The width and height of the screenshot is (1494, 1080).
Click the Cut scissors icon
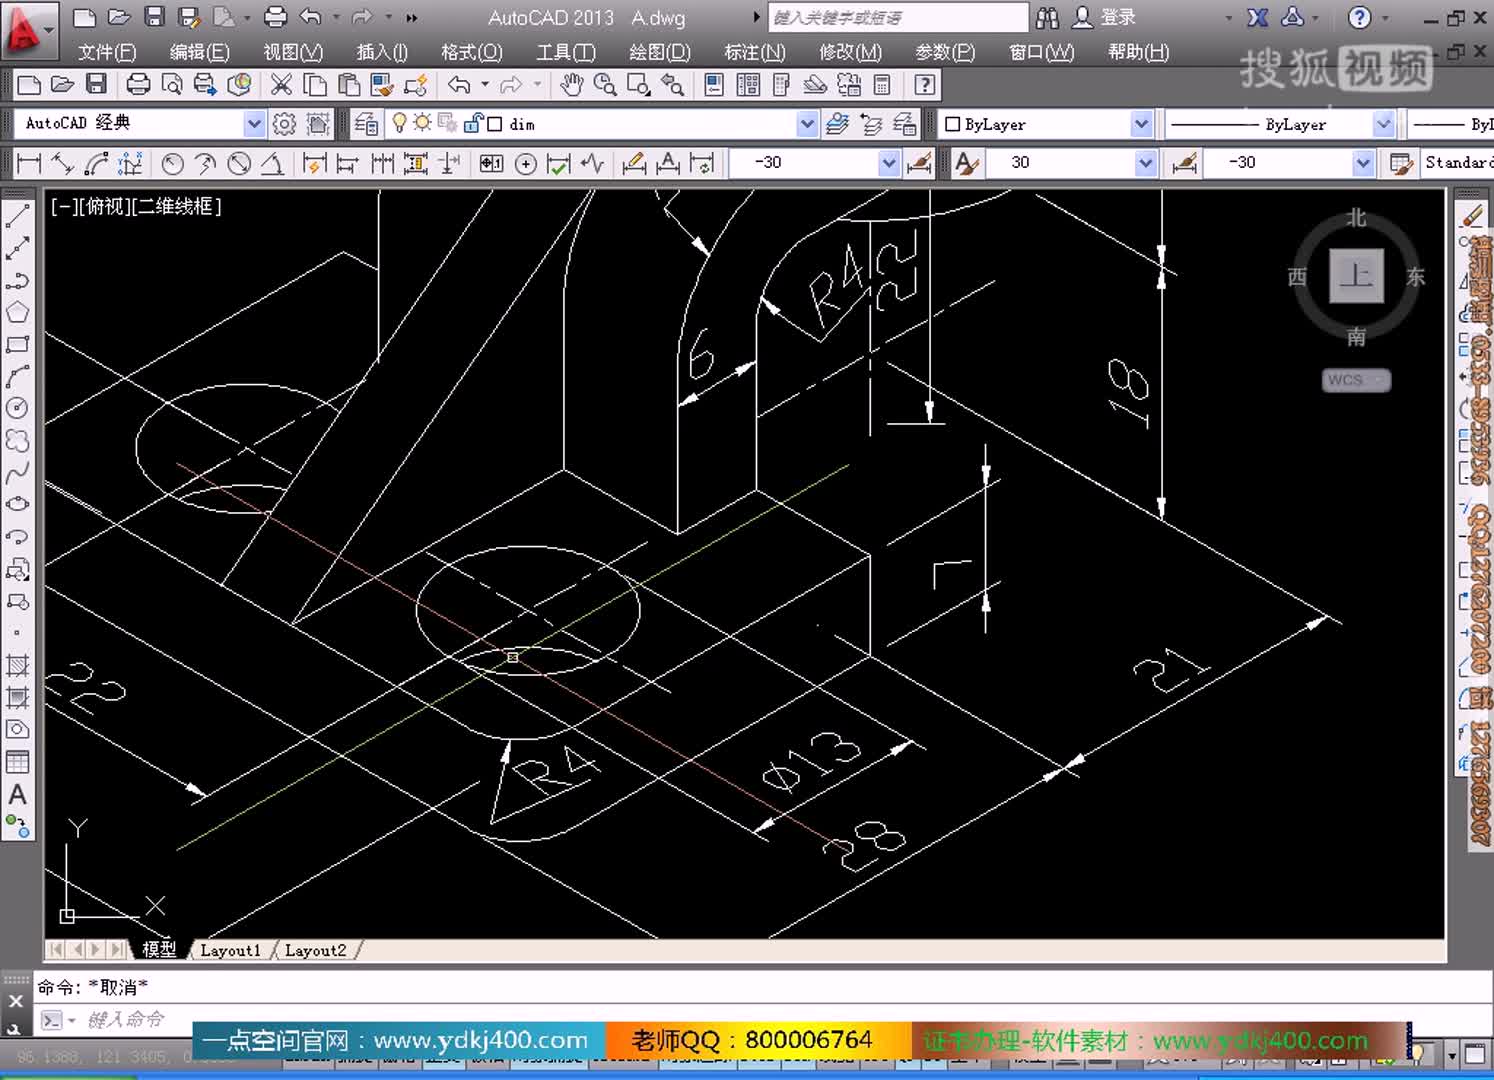282,85
